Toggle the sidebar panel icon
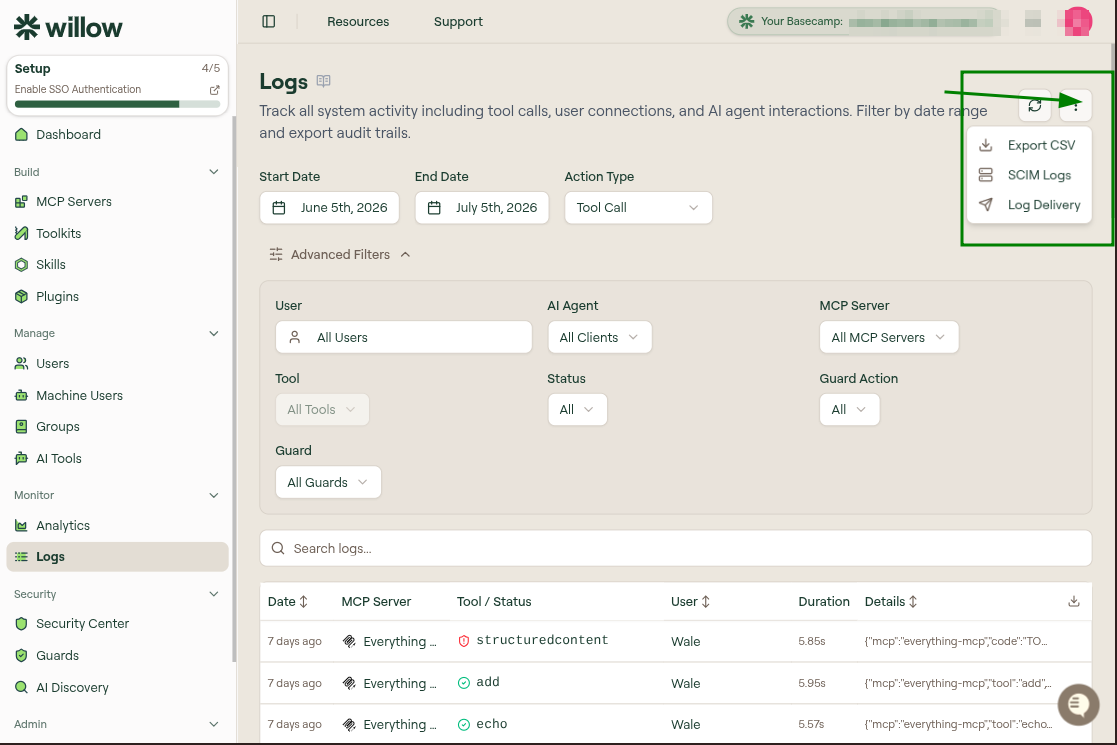This screenshot has width=1117, height=745. tap(269, 21)
